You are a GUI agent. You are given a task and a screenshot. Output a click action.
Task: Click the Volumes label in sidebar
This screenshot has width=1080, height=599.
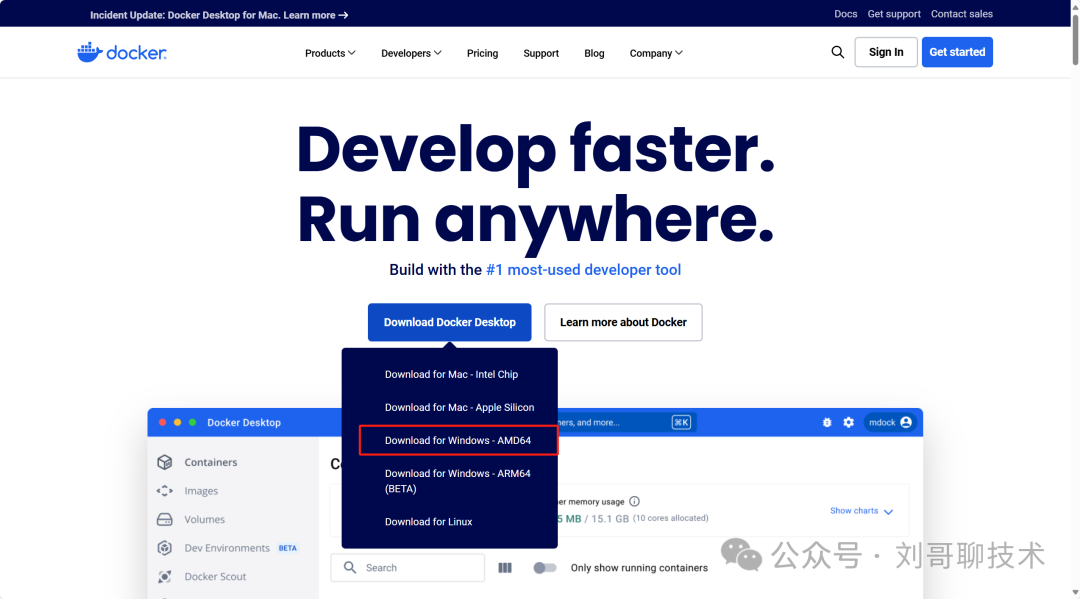(205, 519)
